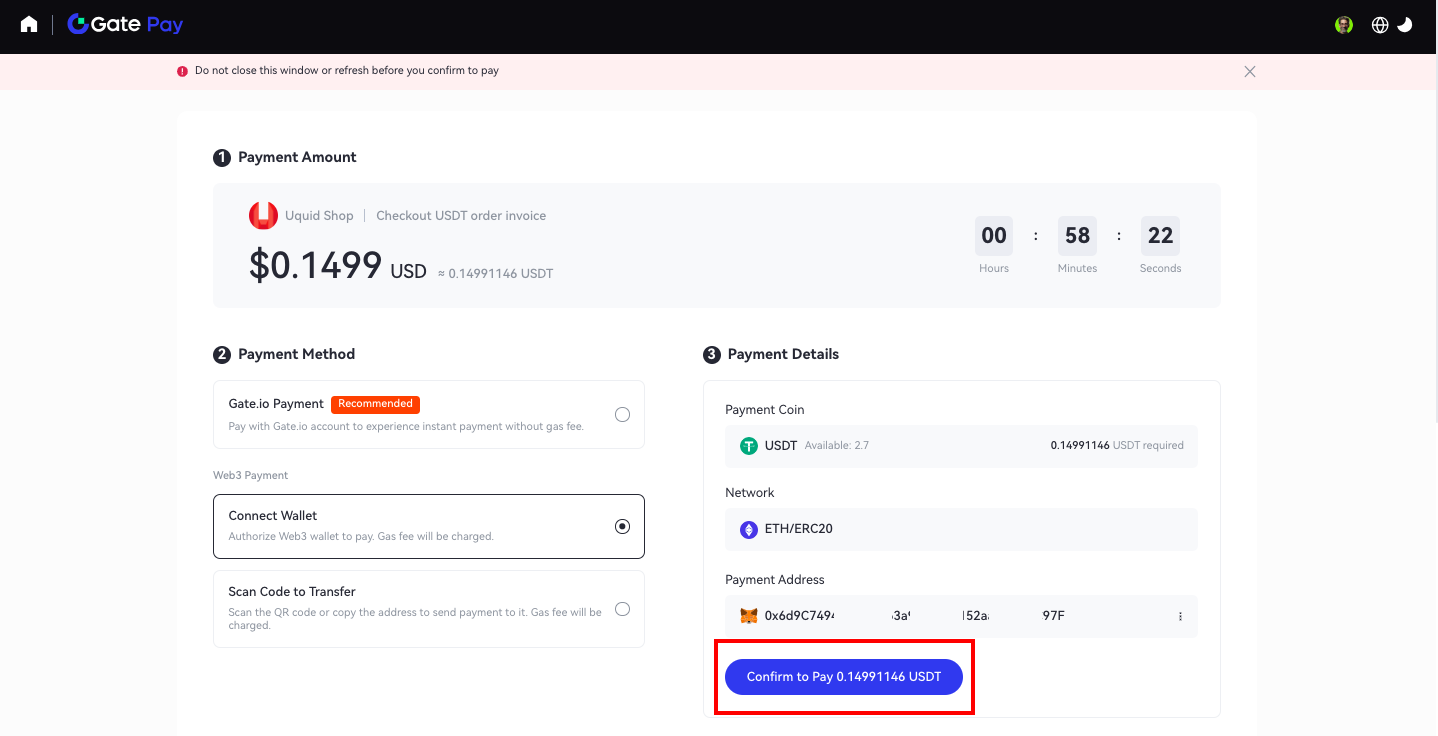
Task: Select the Gate.io Payment radio button
Action: coord(622,414)
